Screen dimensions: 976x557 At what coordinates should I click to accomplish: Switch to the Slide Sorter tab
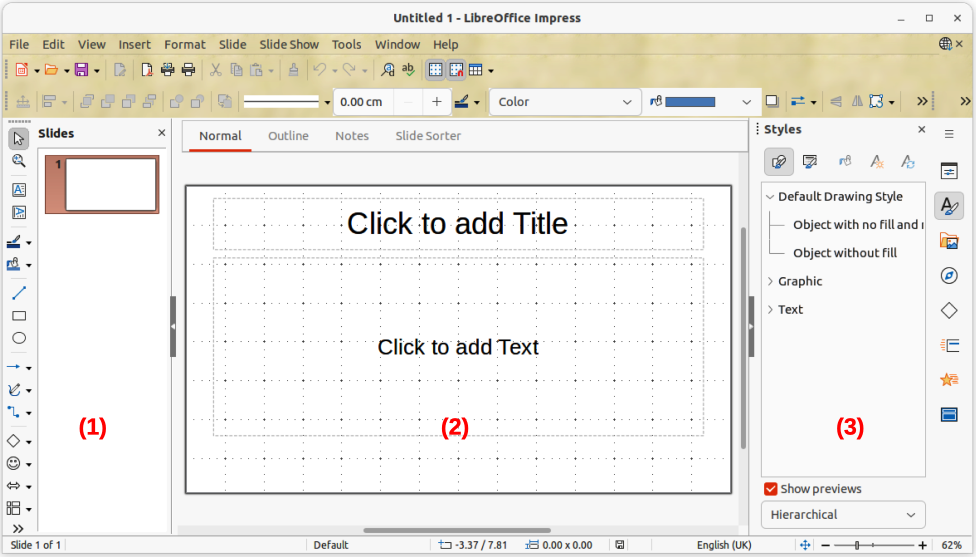(428, 136)
